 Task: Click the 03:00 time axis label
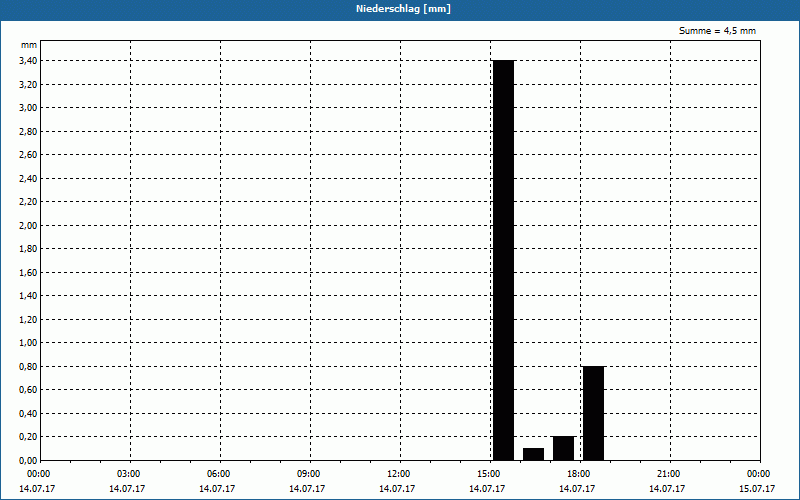click(x=129, y=474)
